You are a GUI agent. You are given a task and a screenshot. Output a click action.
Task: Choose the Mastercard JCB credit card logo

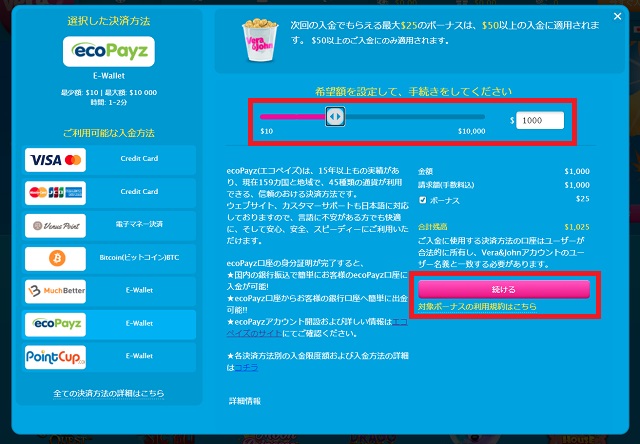point(56,192)
